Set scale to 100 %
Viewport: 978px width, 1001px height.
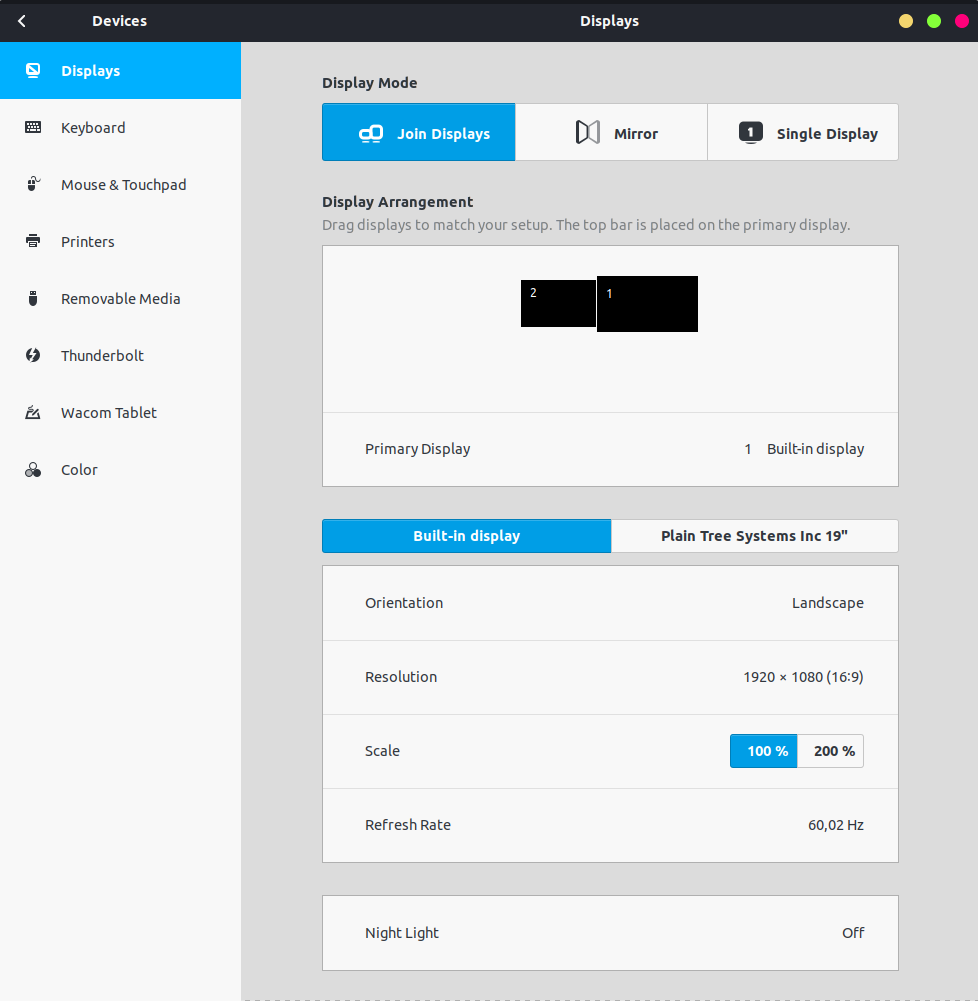click(x=764, y=751)
